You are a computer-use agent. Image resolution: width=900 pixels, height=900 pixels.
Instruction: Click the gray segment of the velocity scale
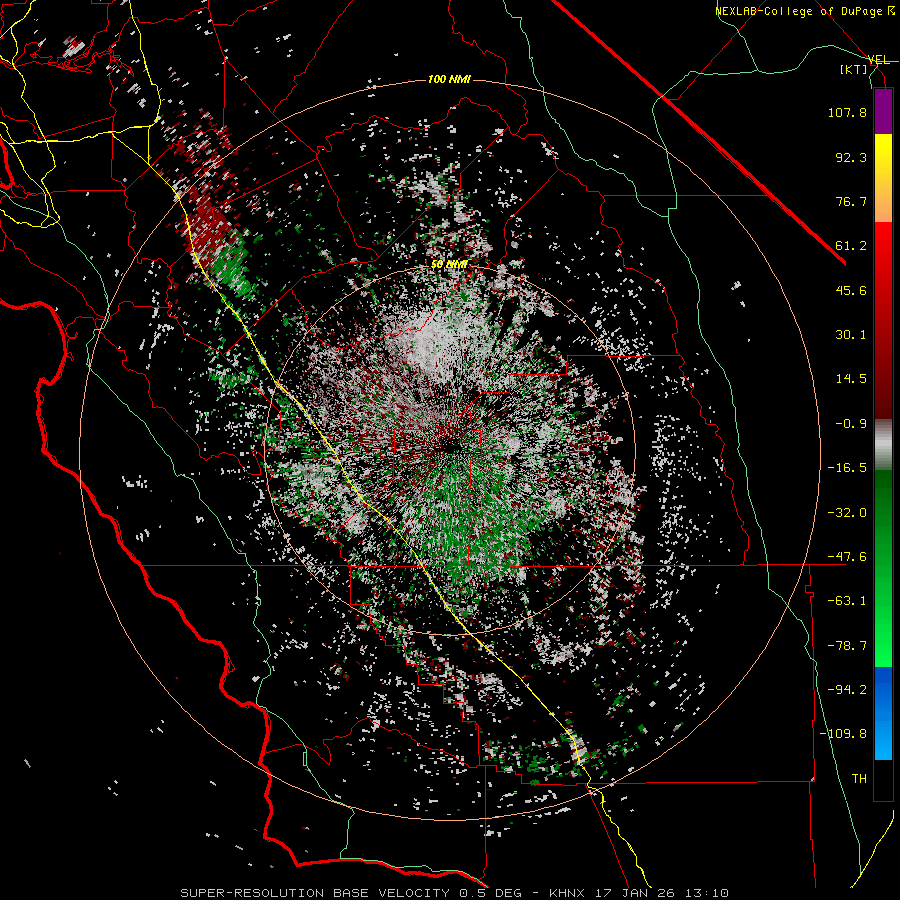883,445
